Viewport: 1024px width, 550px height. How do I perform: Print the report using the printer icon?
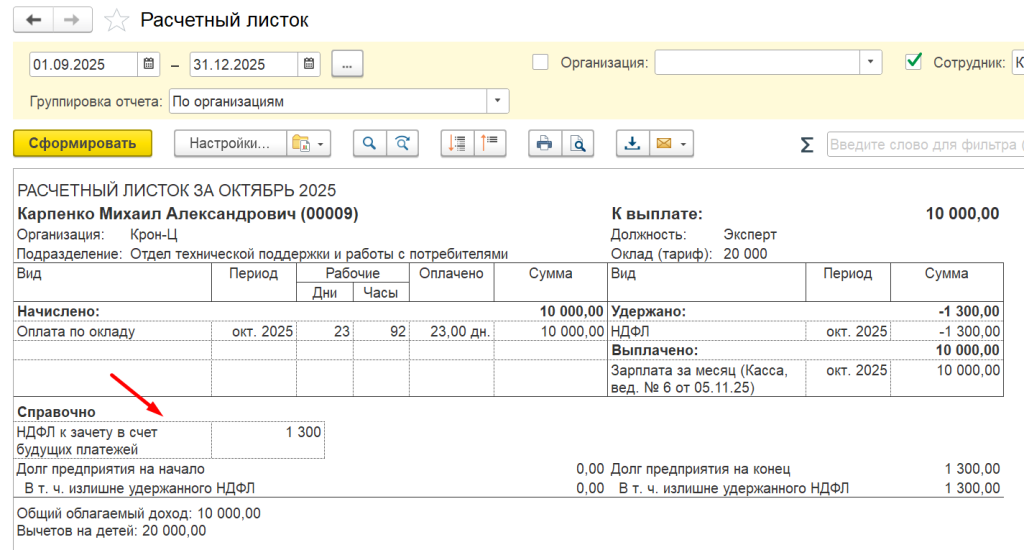pyautogui.click(x=545, y=144)
